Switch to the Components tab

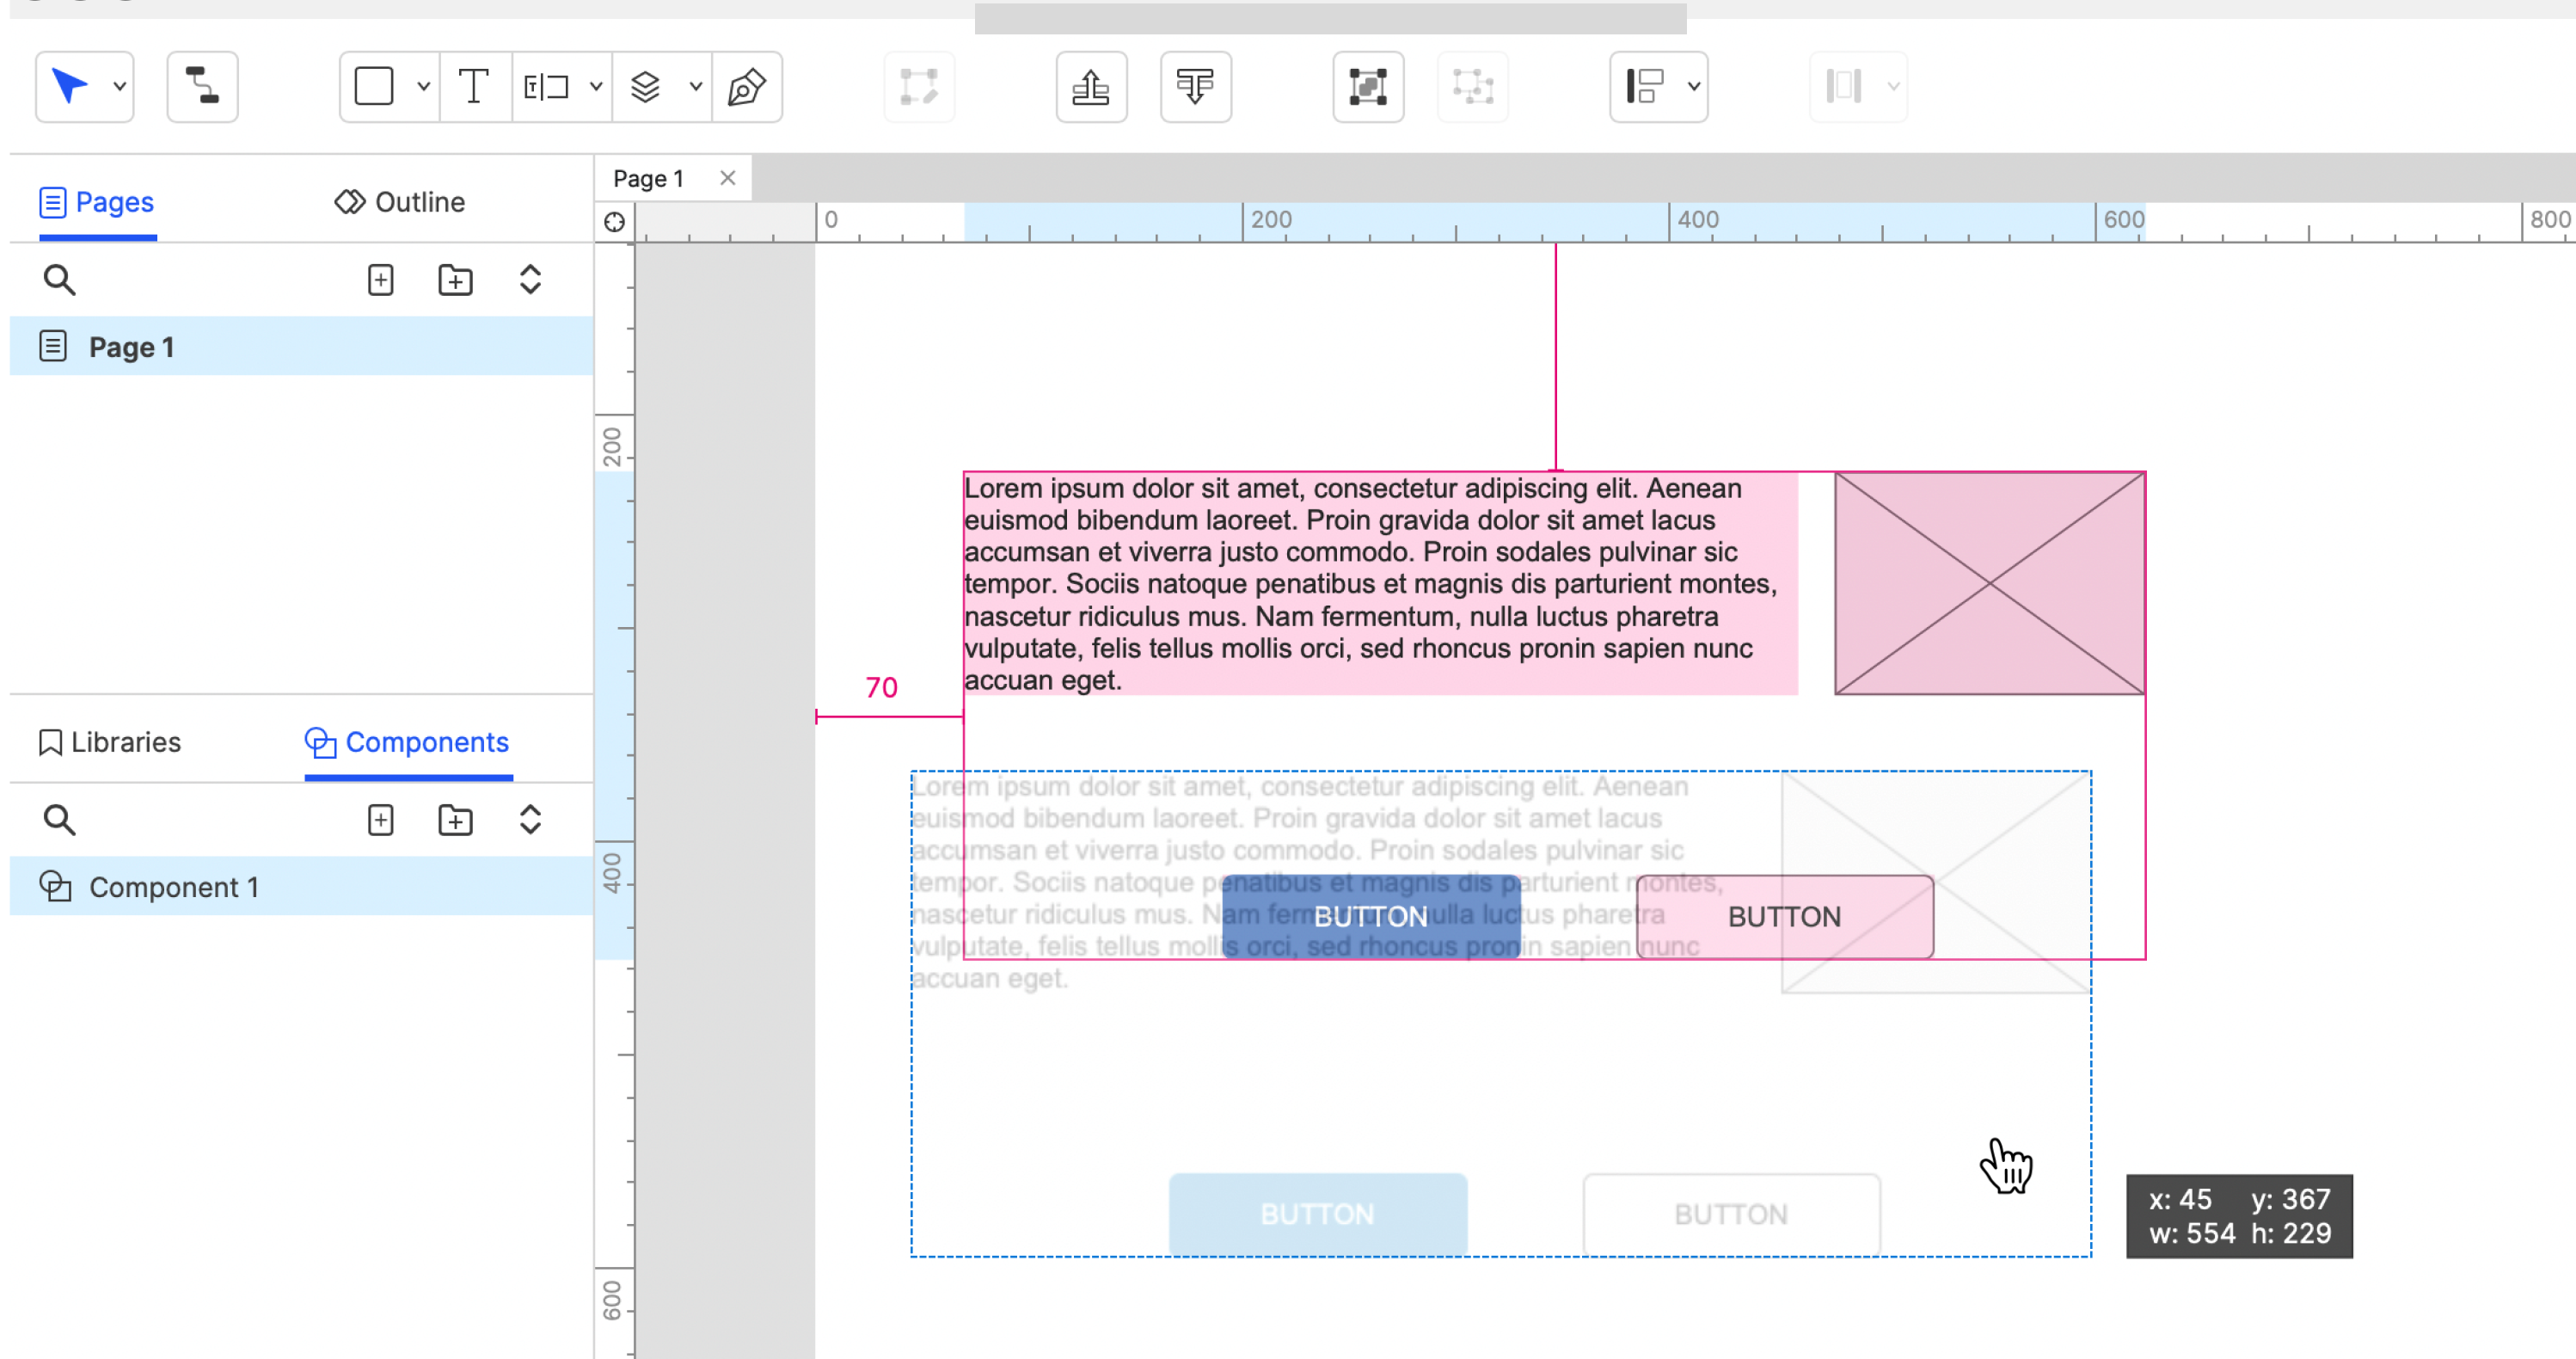click(408, 743)
